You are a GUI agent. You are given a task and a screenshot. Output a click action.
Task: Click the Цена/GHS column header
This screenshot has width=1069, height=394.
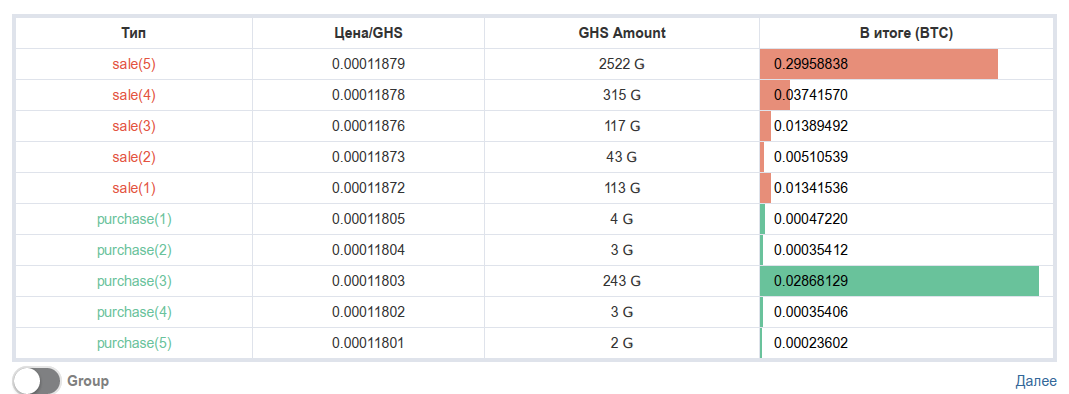368,33
